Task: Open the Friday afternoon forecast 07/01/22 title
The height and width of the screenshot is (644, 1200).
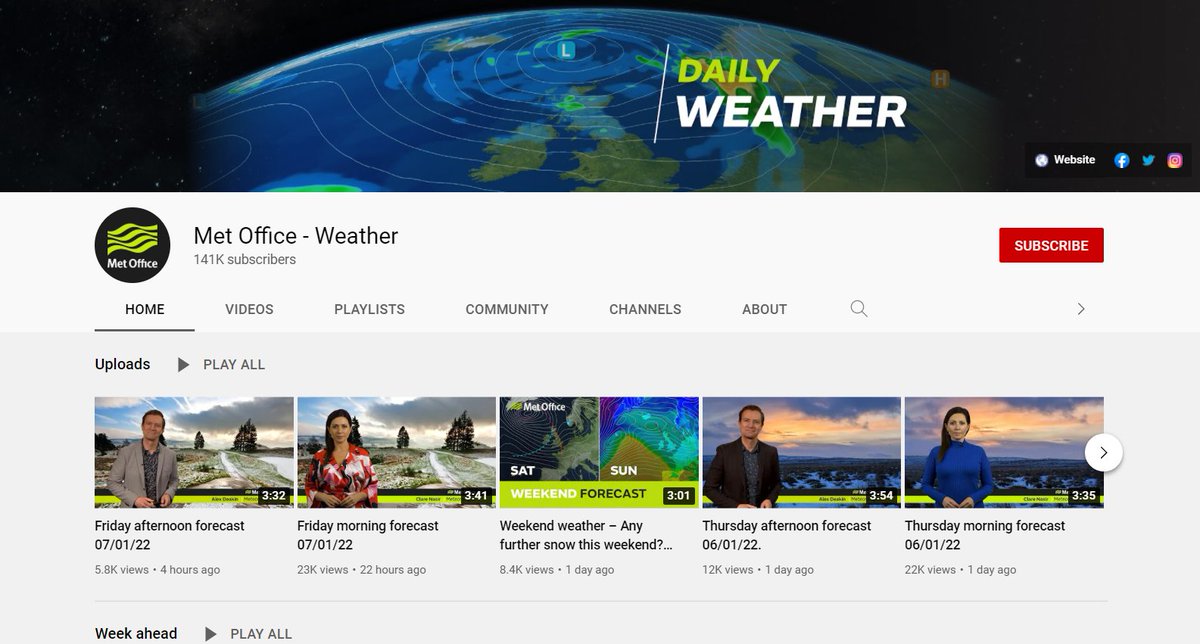Action: point(169,533)
